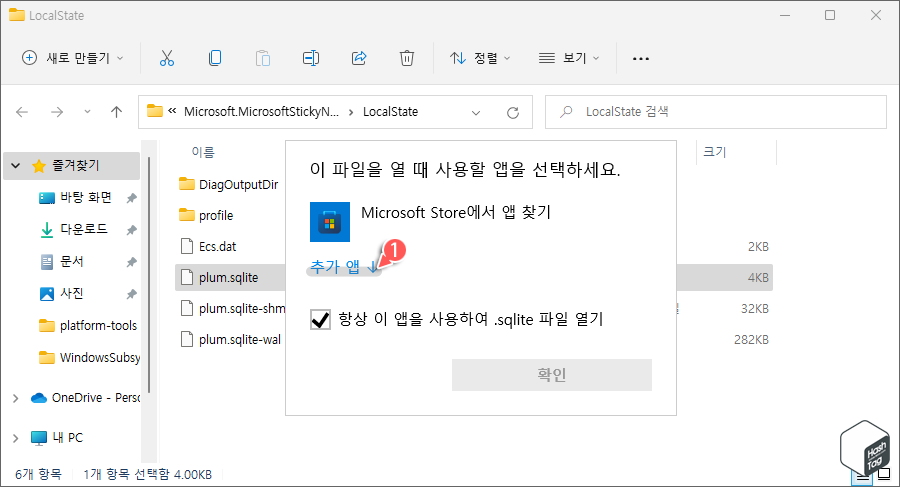Click the 확인 button

[x=552, y=375]
